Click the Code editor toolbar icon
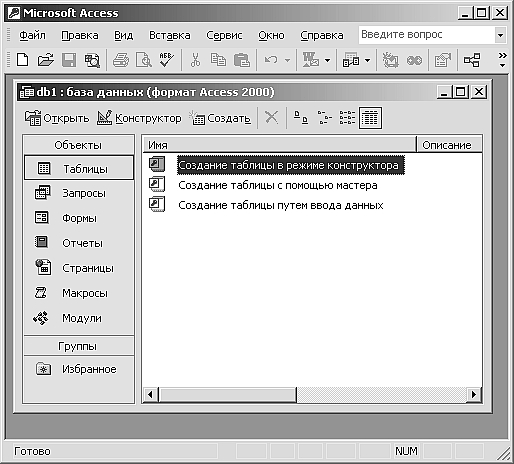The width and height of the screenshot is (514, 464). click(390, 60)
